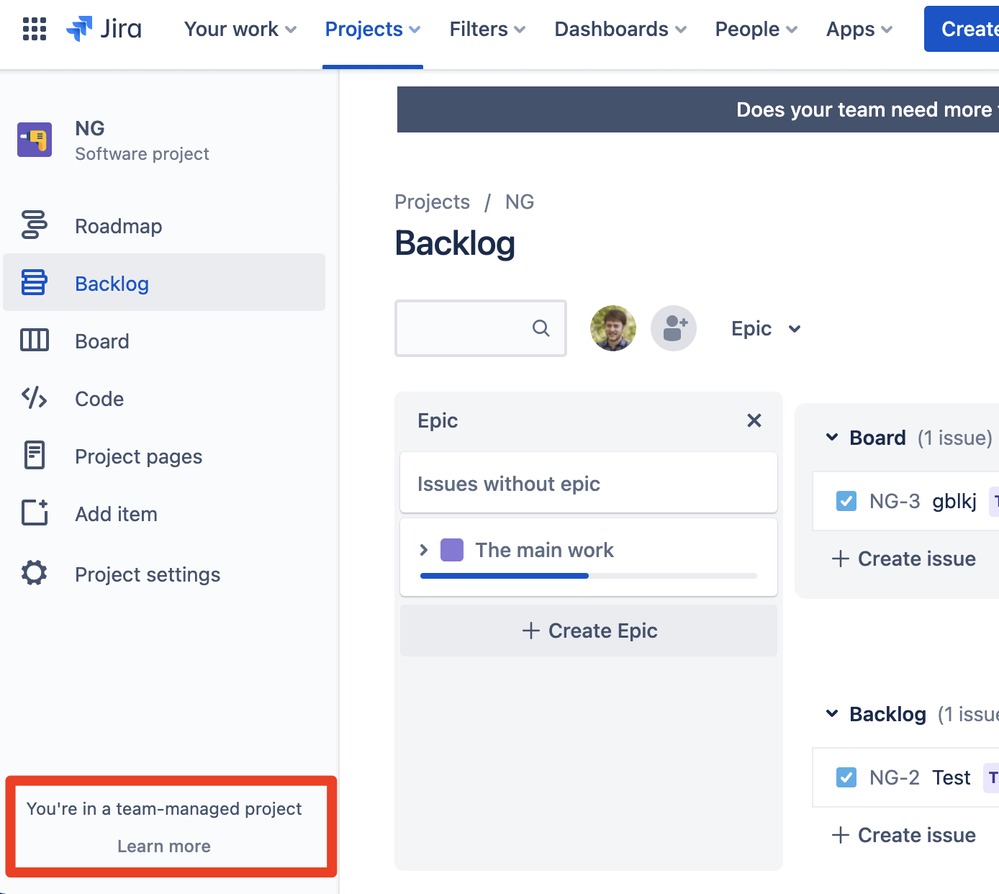The width and height of the screenshot is (999, 894).
Task: Click the add people icon
Action: [x=673, y=328]
